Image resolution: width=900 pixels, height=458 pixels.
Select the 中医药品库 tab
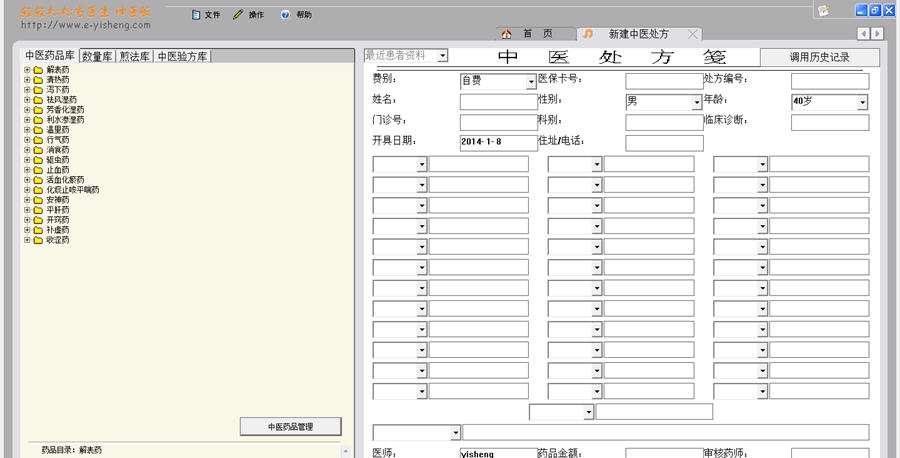pos(50,56)
